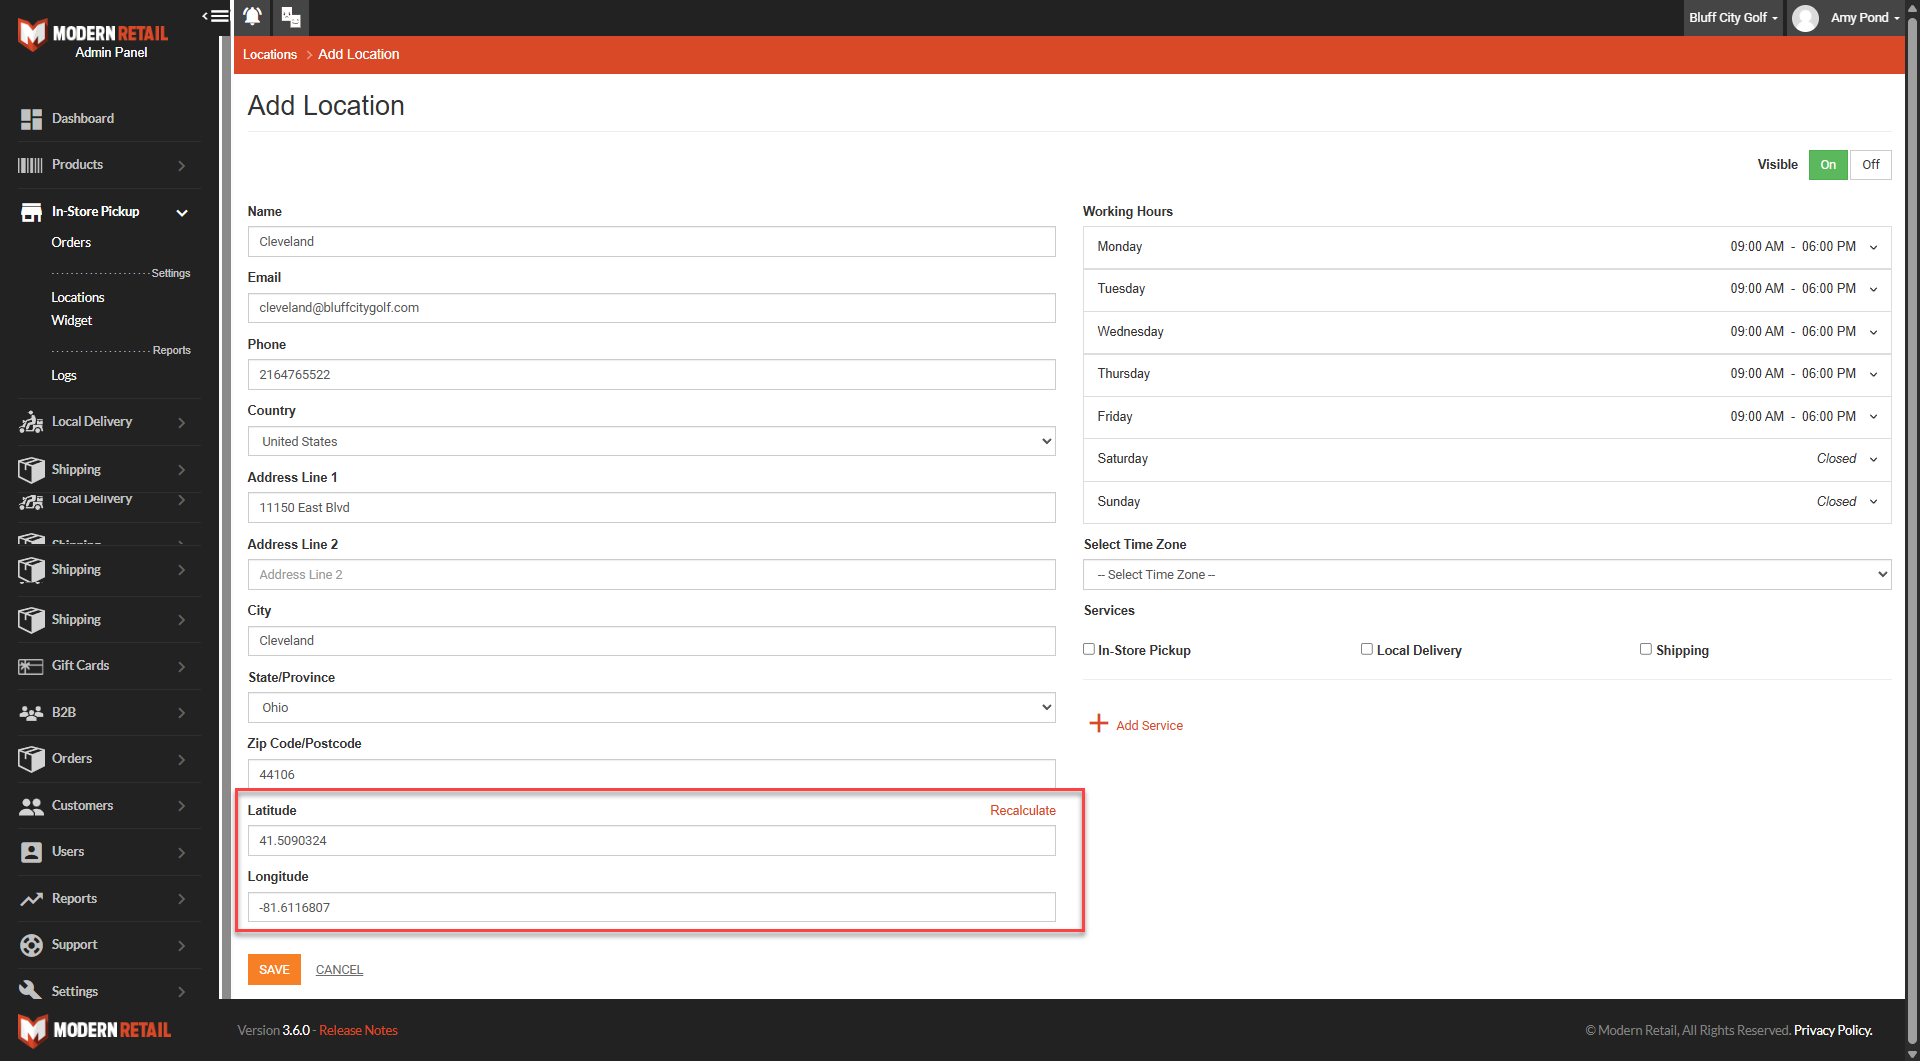Click the Email input field

click(x=651, y=307)
